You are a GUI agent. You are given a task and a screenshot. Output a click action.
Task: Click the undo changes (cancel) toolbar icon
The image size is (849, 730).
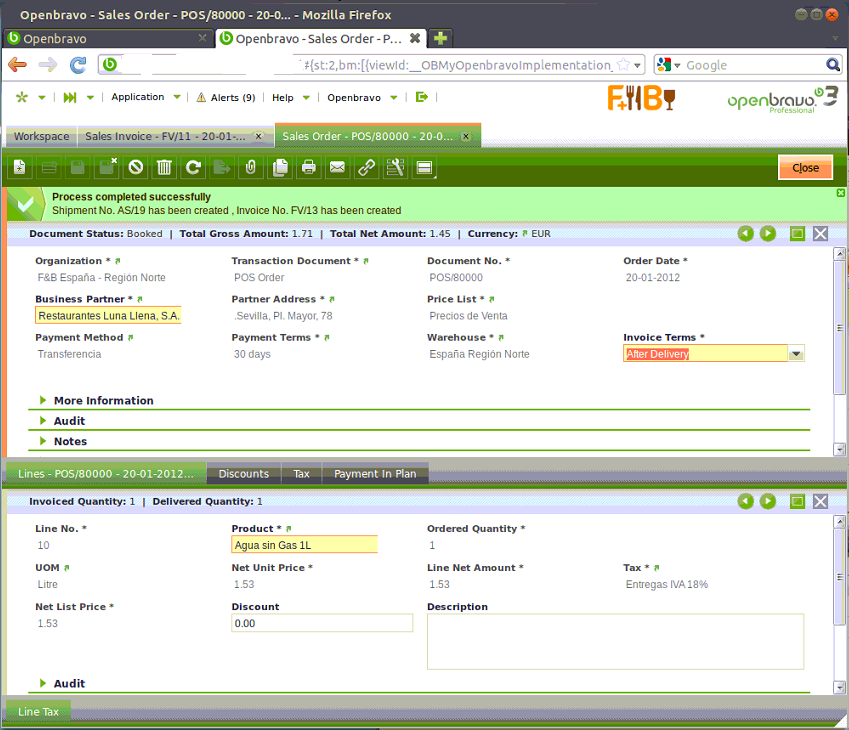coord(135,168)
